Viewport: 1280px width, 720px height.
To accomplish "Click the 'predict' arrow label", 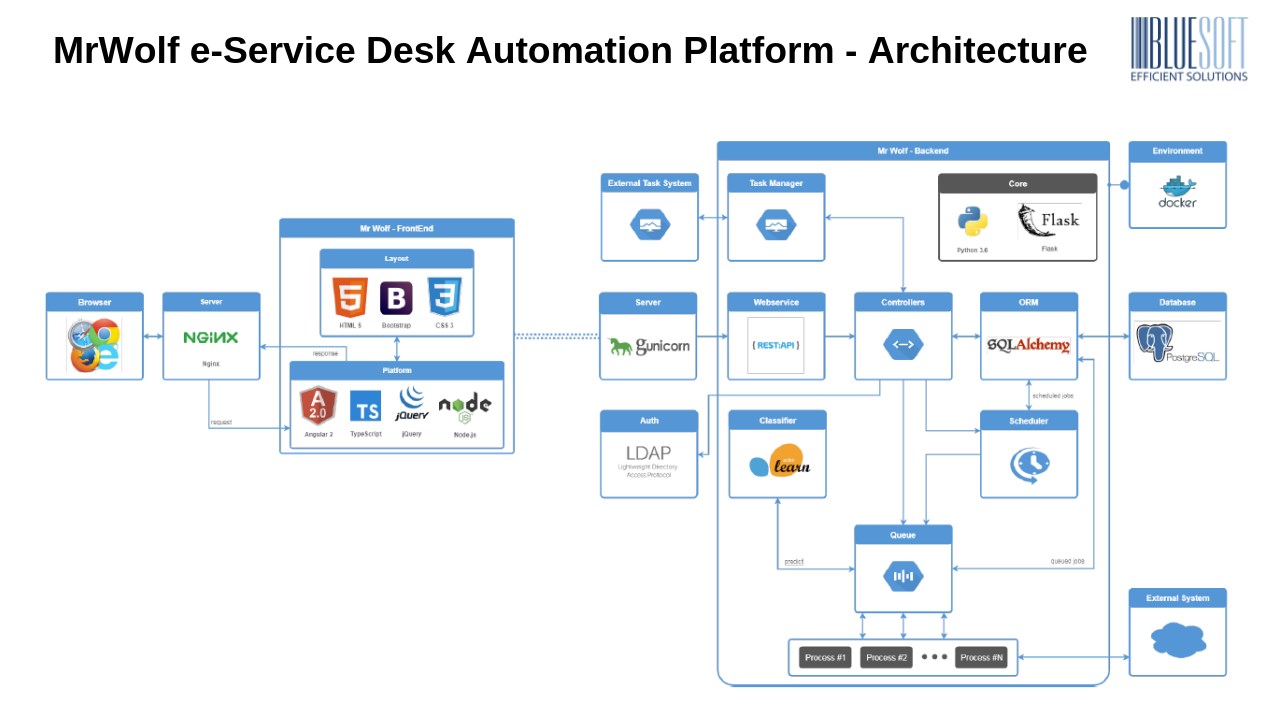I will [x=794, y=562].
